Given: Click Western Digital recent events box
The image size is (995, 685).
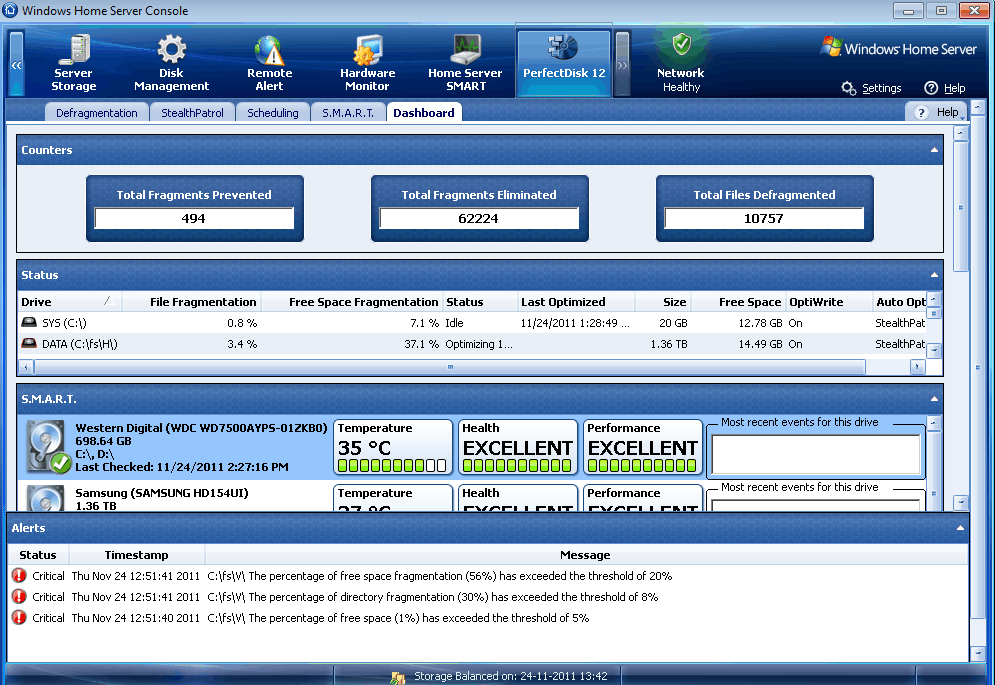Looking at the screenshot, I should pyautogui.click(x=816, y=455).
